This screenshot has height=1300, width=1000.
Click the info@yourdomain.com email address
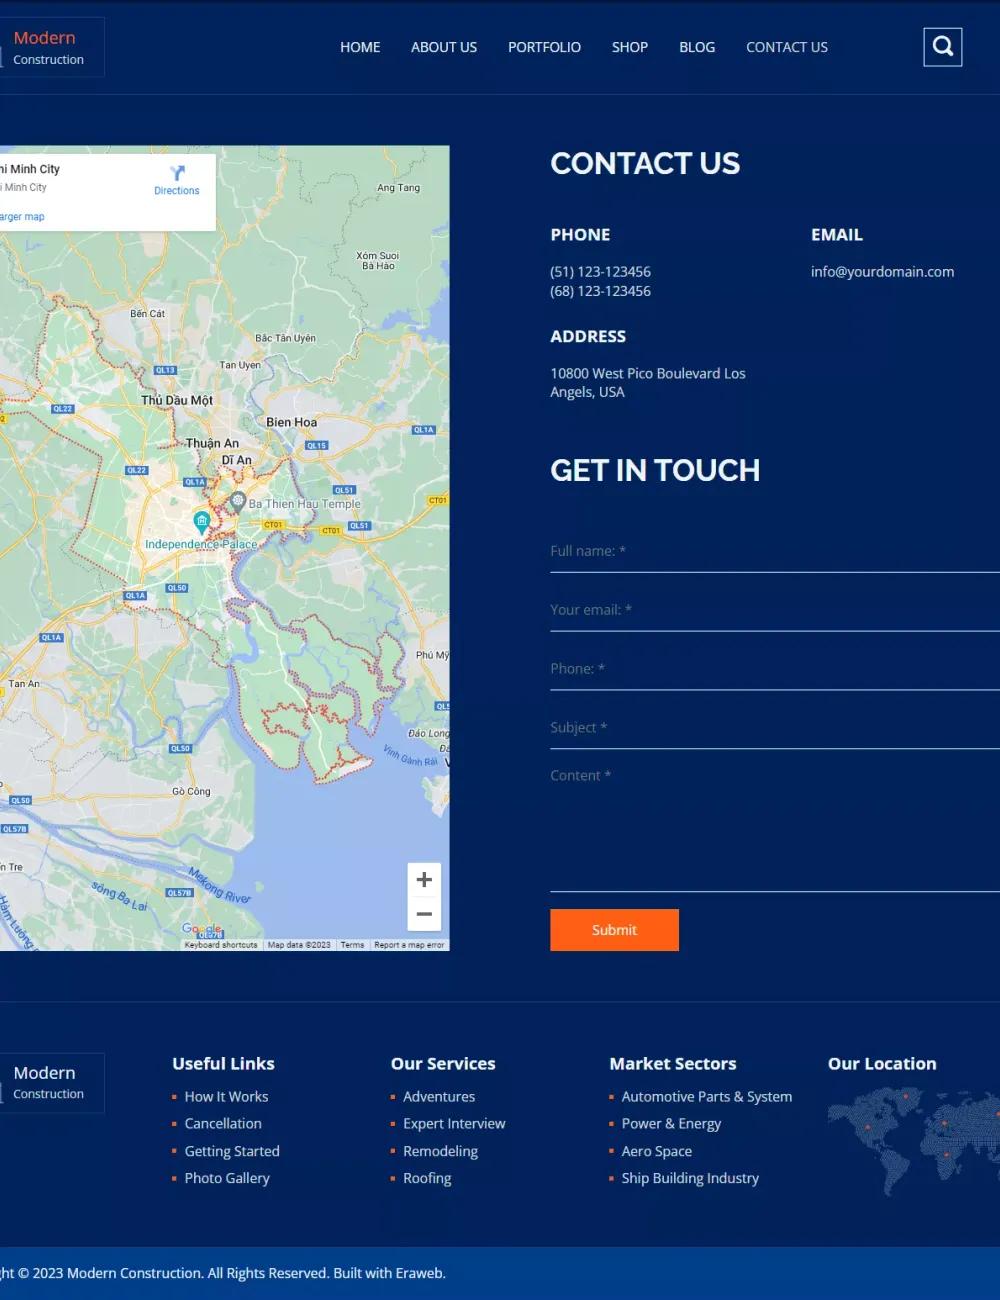coord(882,272)
